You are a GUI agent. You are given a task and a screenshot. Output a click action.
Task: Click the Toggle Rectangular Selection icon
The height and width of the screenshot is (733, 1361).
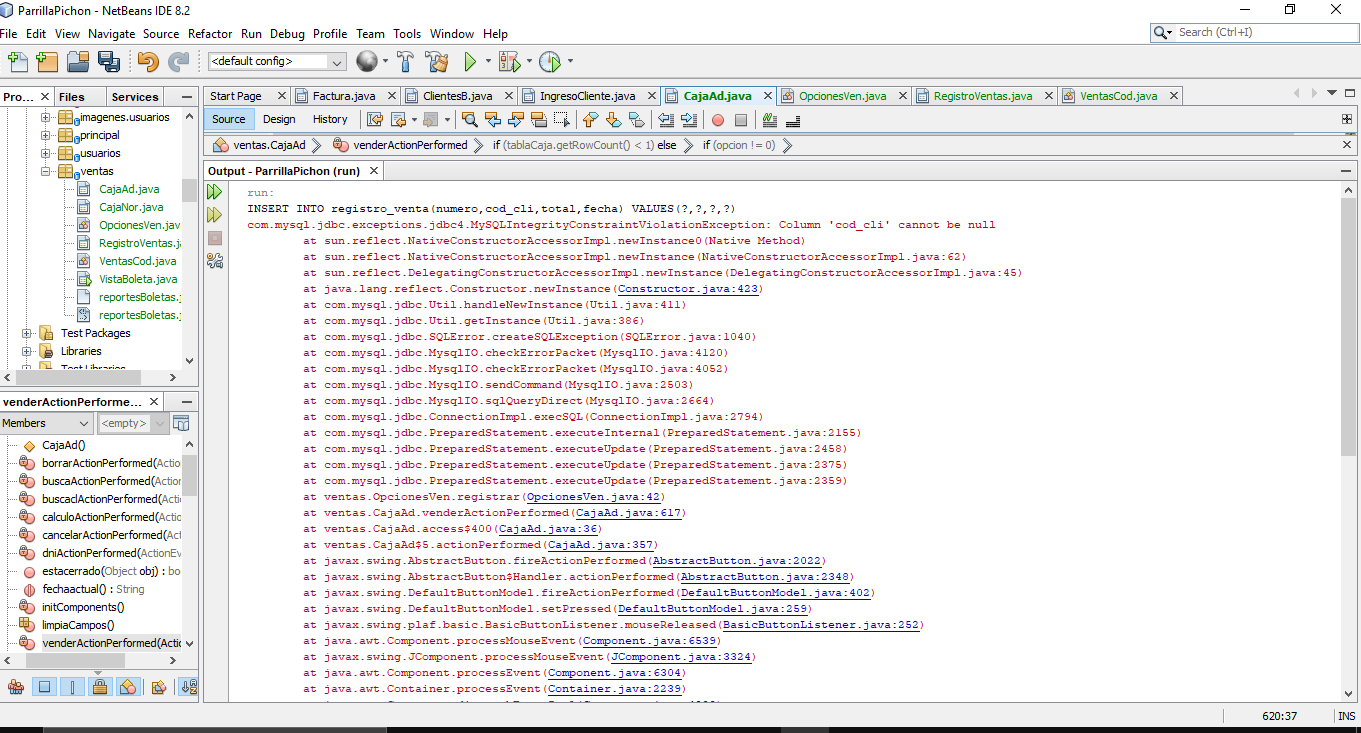pyautogui.click(x=561, y=120)
